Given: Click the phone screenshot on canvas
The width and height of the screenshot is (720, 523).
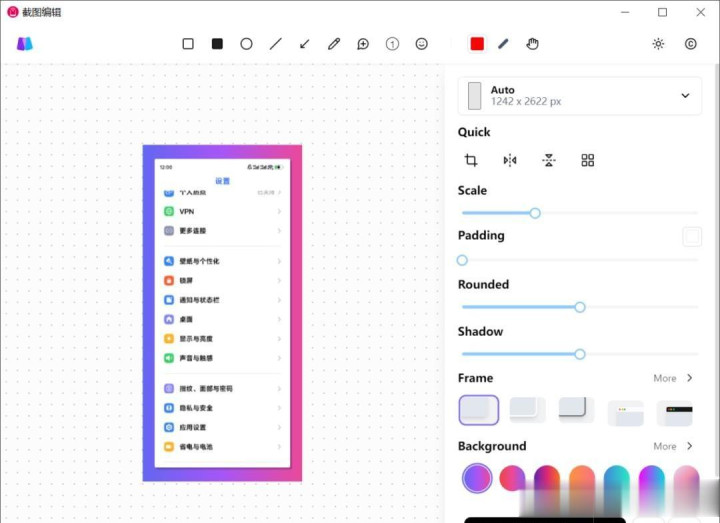Looking at the screenshot, I should 222,313.
